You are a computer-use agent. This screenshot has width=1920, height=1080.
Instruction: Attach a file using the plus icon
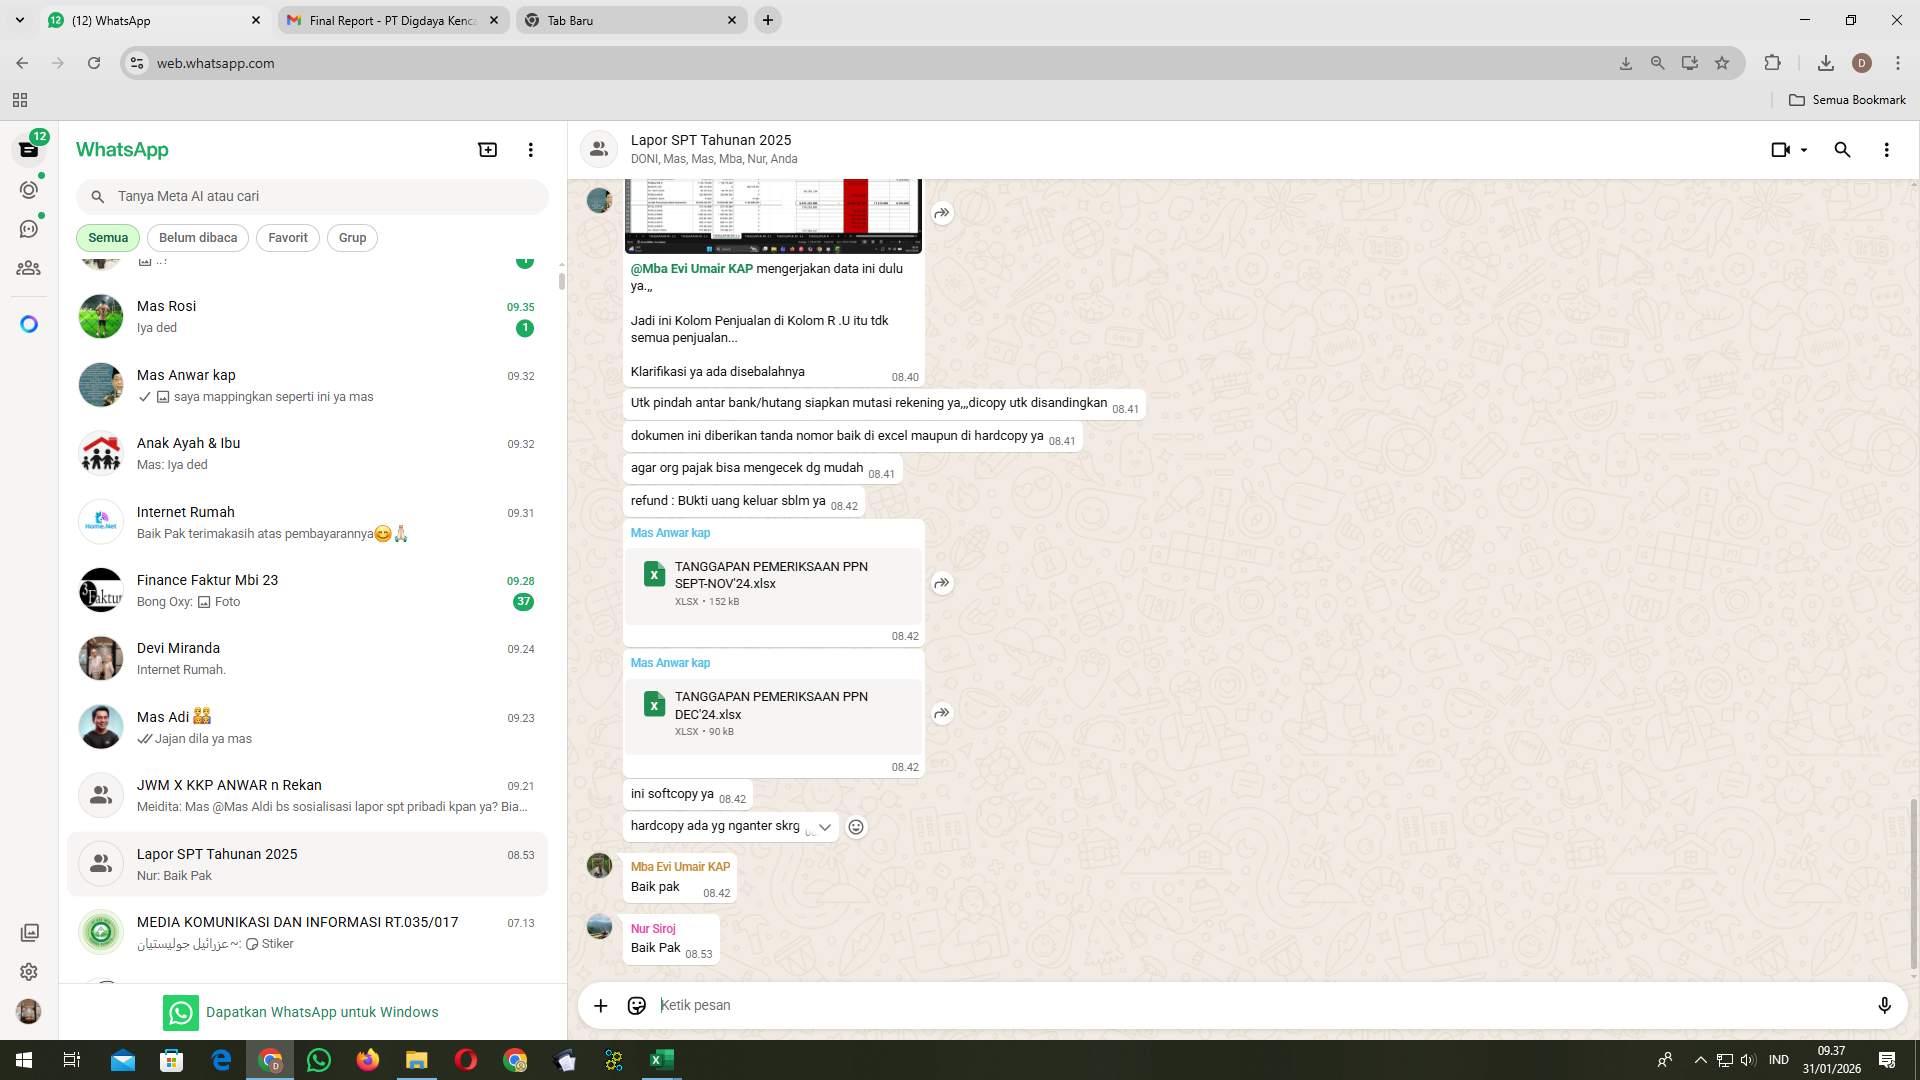coord(600,1005)
